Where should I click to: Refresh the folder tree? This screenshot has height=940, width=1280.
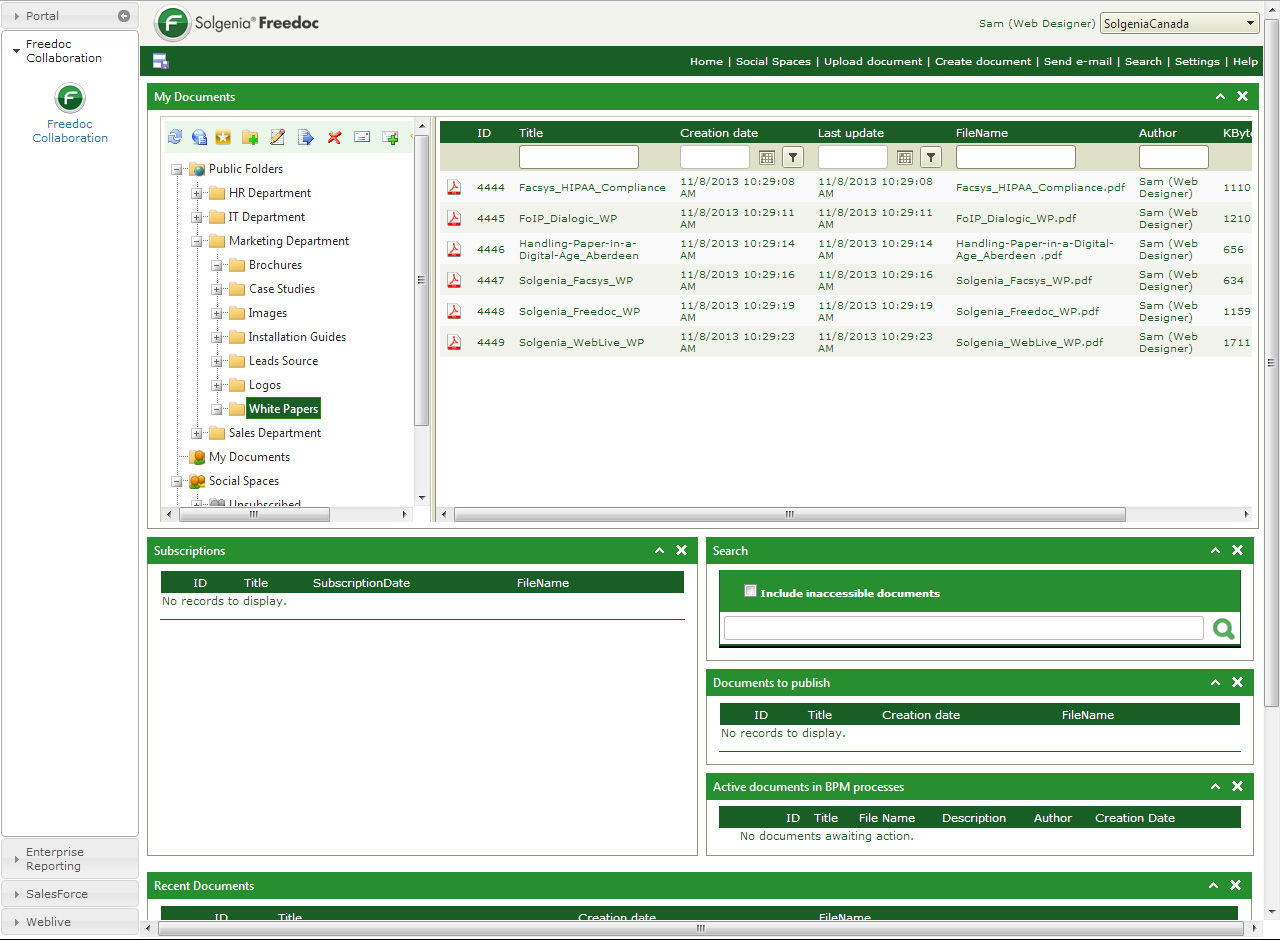(x=175, y=137)
